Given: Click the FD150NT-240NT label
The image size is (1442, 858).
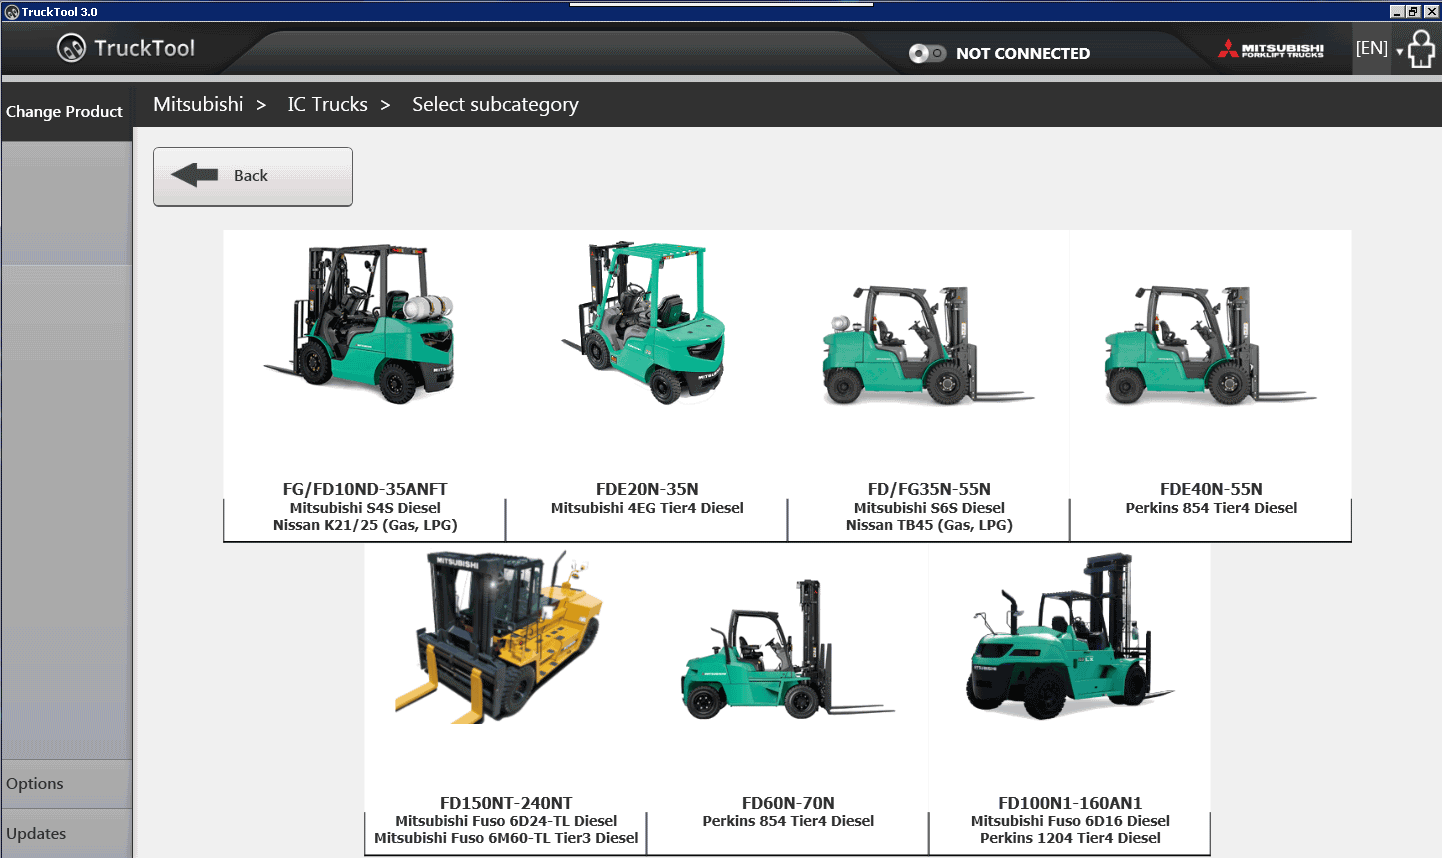Looking at the screenshot, I should tap(506, 803).
